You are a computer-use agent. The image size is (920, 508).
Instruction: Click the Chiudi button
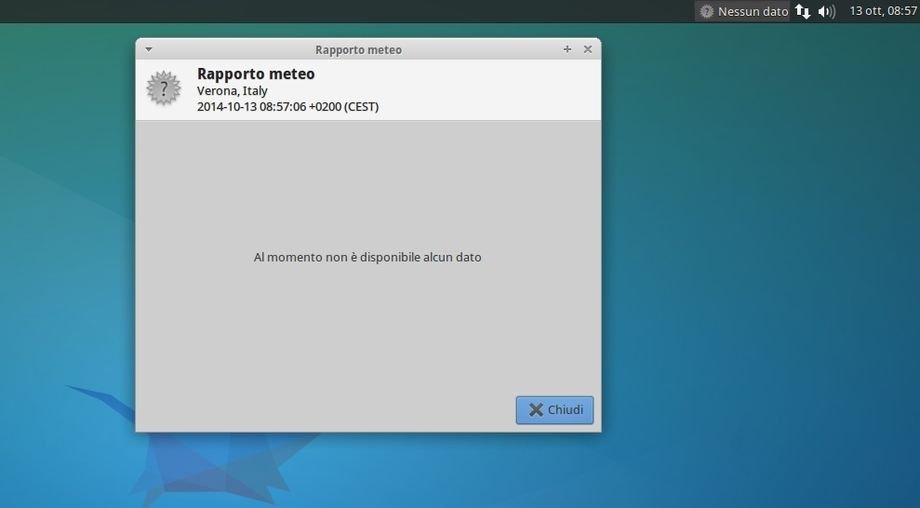tap(554, 410)
